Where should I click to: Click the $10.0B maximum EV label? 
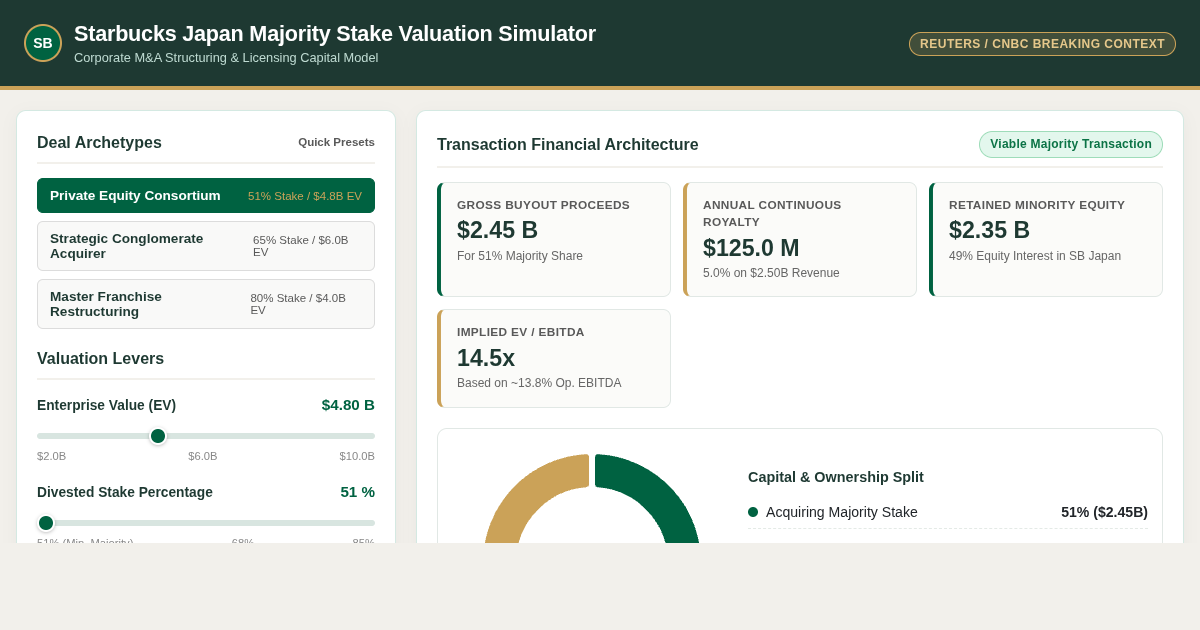click(x=357, y=456)
